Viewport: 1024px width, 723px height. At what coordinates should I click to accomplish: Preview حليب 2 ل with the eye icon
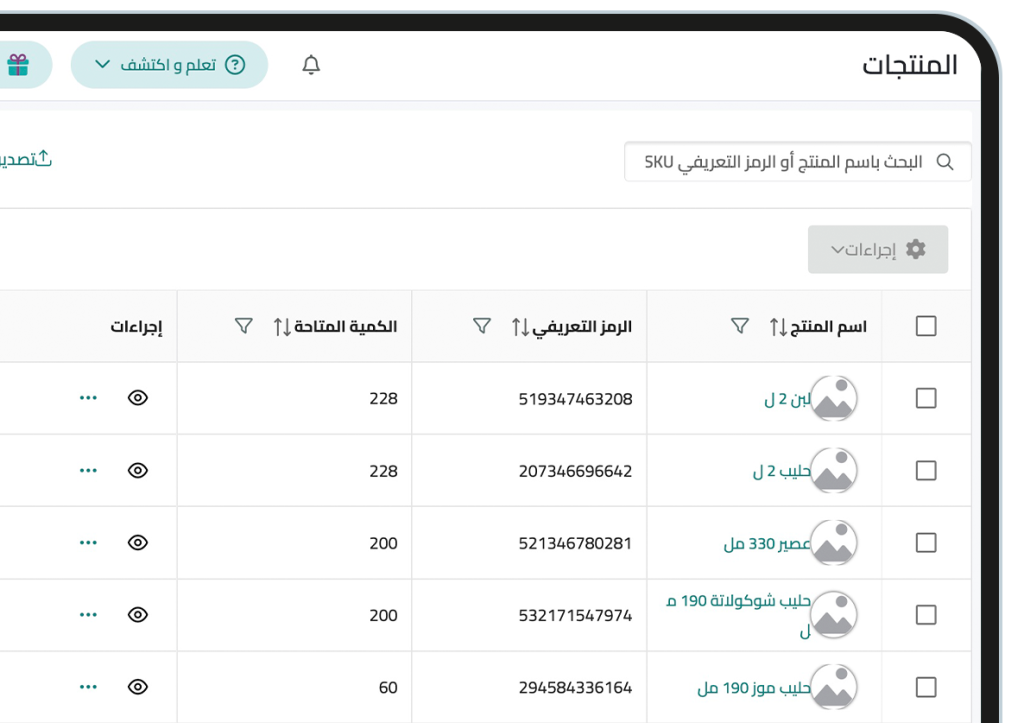point(138,470)
